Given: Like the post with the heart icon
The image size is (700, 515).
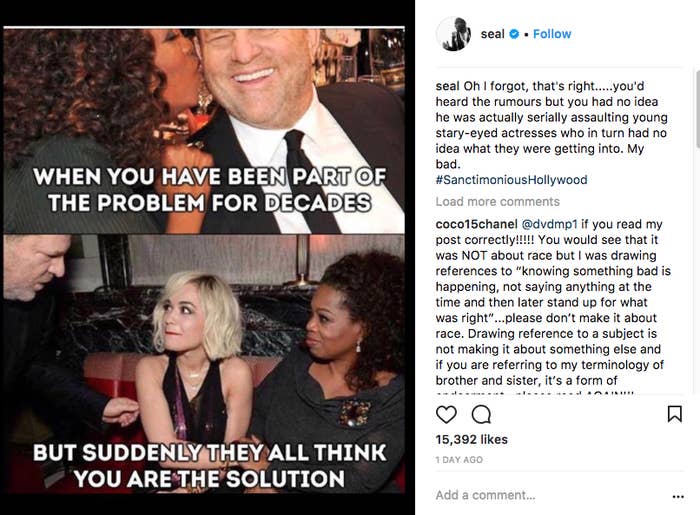Looking at the screenshot, I should [446, 415].
